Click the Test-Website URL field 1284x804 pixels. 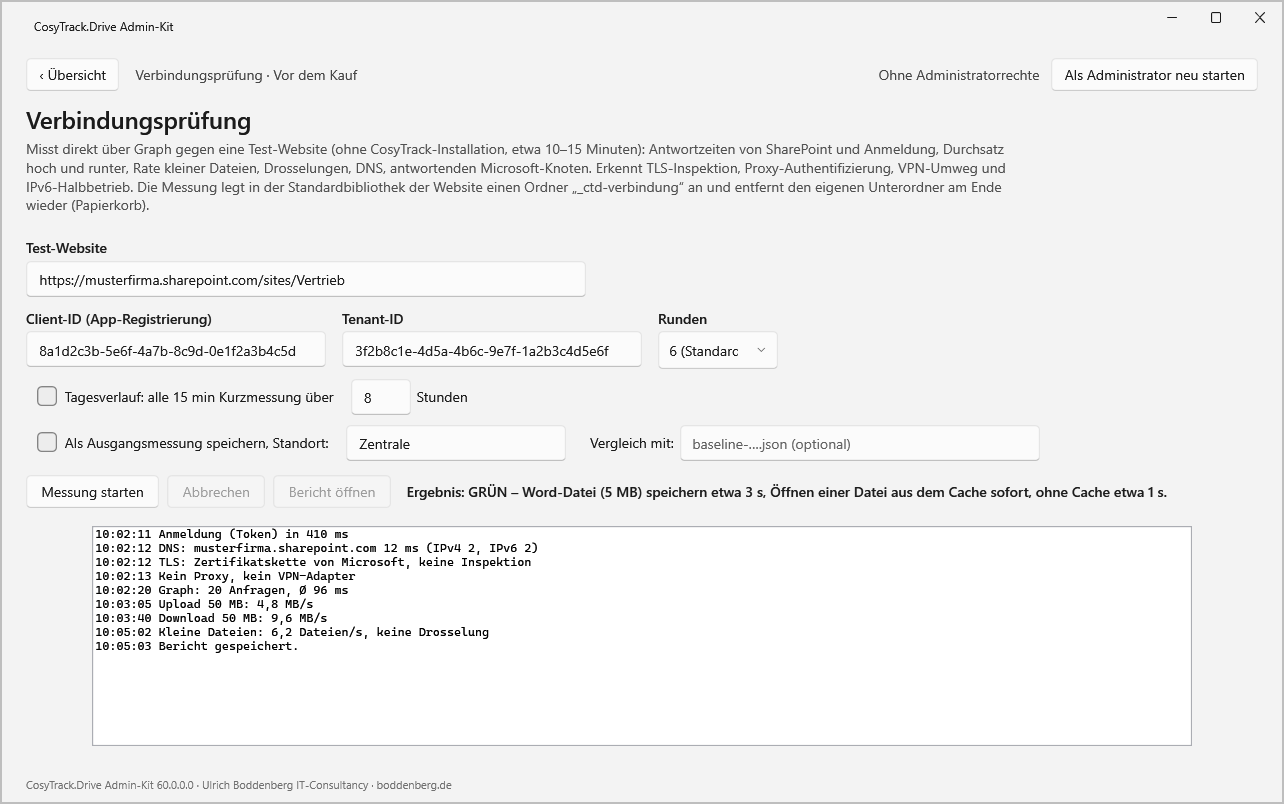306,280
